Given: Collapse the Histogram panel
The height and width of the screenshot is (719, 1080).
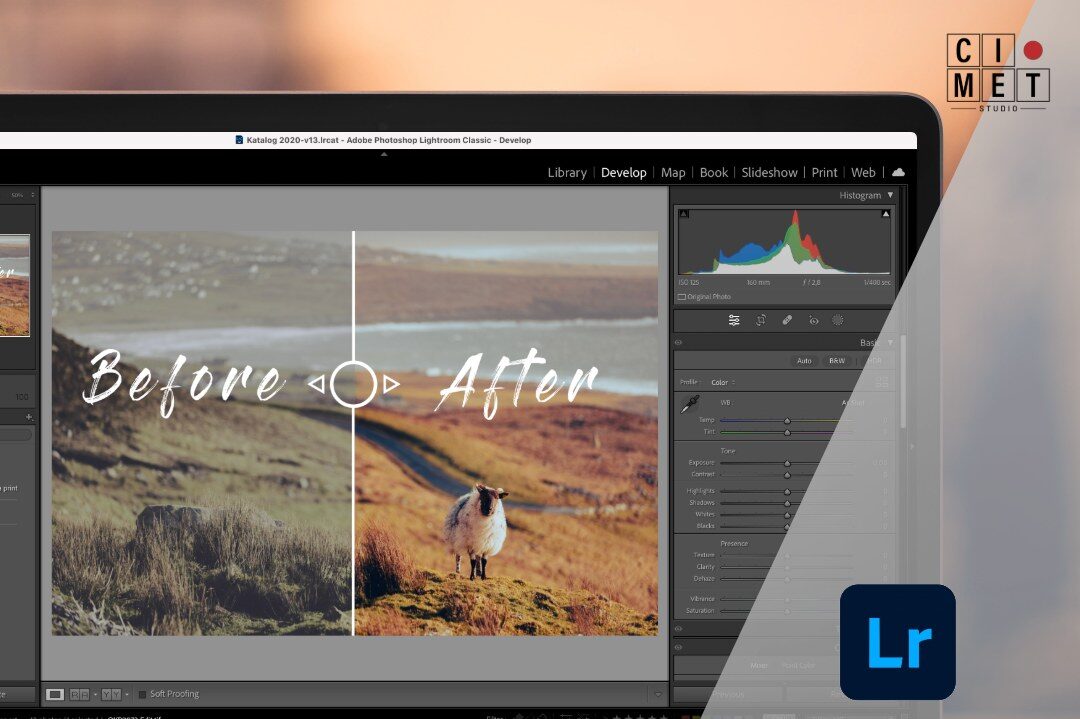Looking at the screenshot, I should [x=890, y=195].
